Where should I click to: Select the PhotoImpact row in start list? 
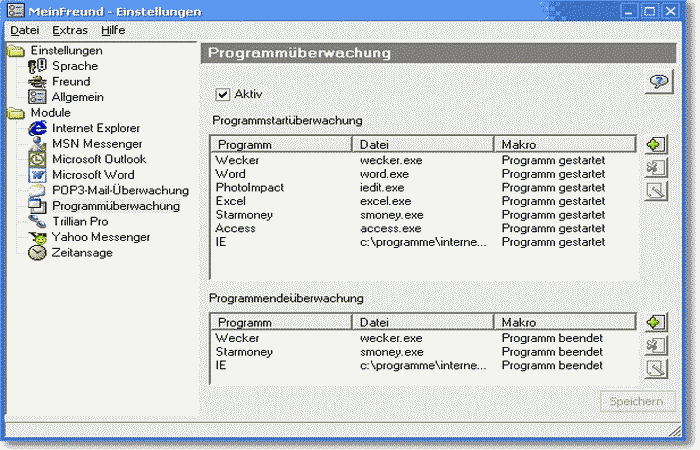point(250,187)
